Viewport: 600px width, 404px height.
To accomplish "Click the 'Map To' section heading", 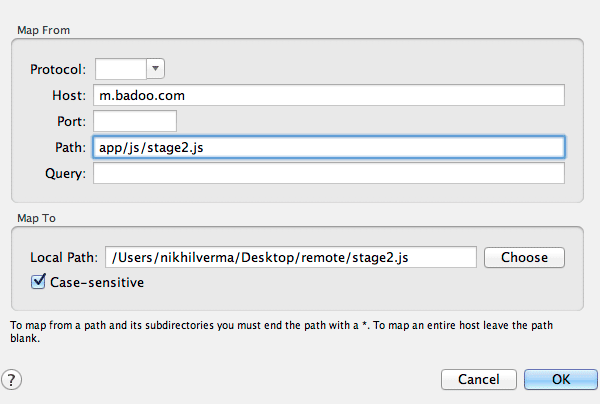I will pos(34,217).
